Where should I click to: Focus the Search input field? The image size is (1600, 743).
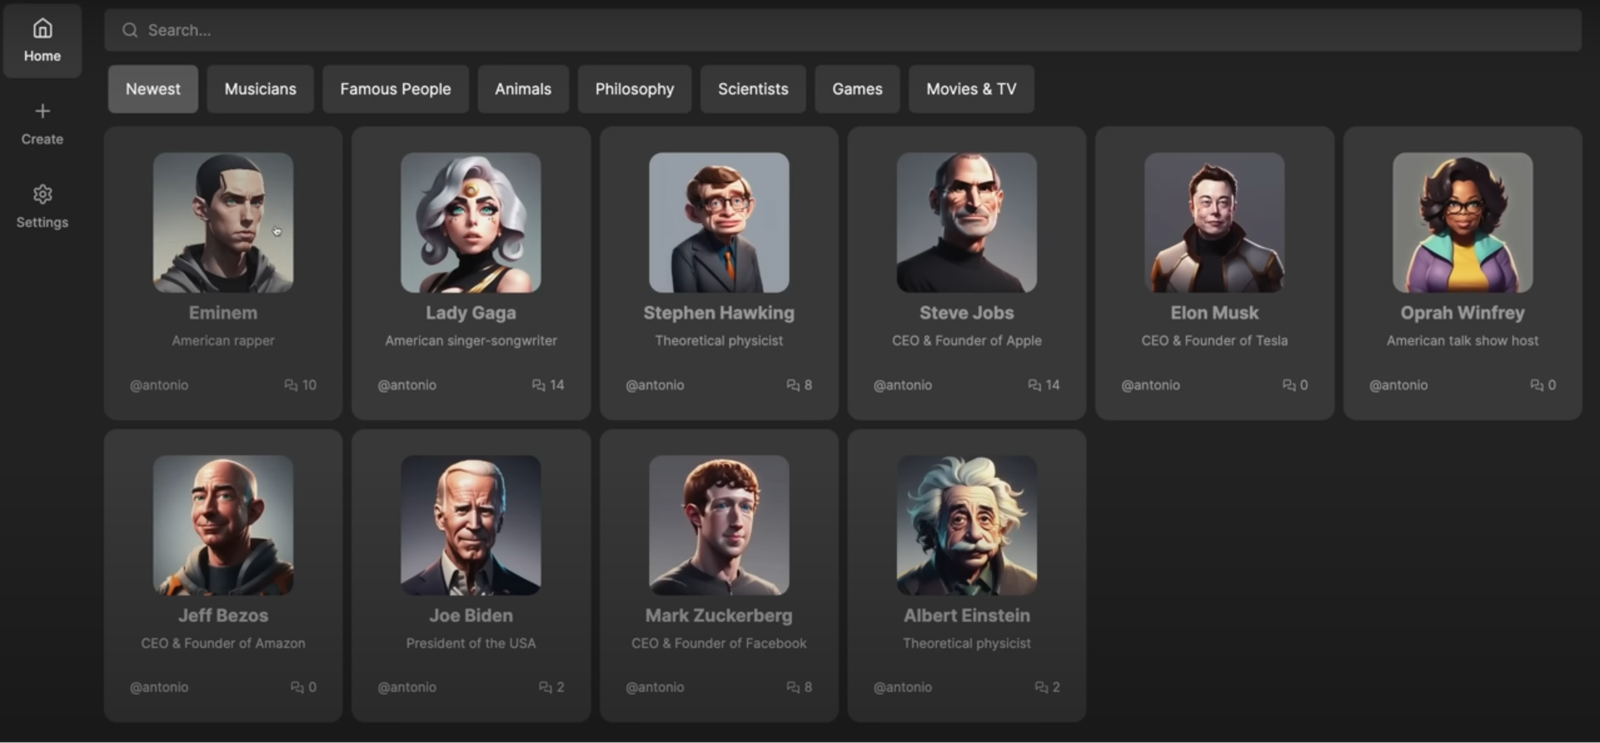(843, 30)
